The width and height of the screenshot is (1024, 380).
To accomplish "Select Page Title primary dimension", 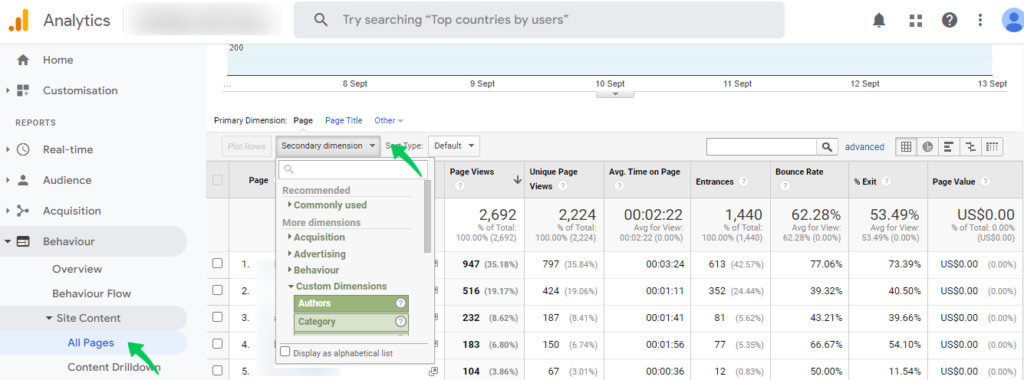I will click(x=344, y=121).
